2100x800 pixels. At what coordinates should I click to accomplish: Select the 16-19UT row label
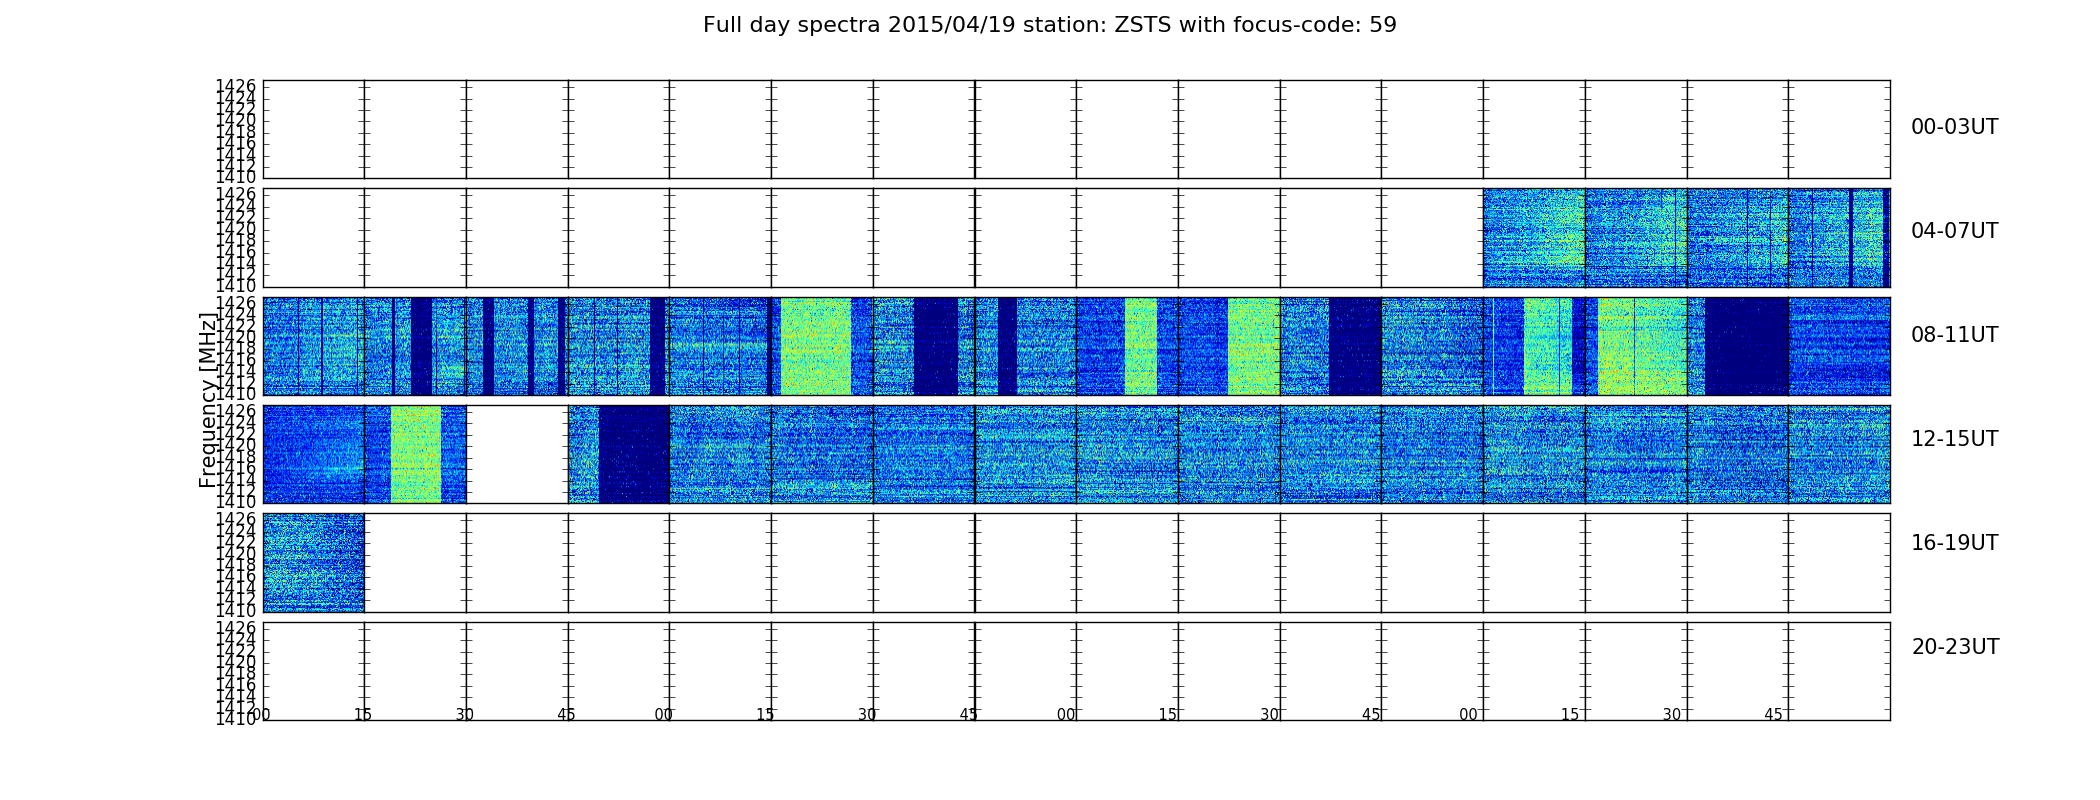click(1954, 543)
